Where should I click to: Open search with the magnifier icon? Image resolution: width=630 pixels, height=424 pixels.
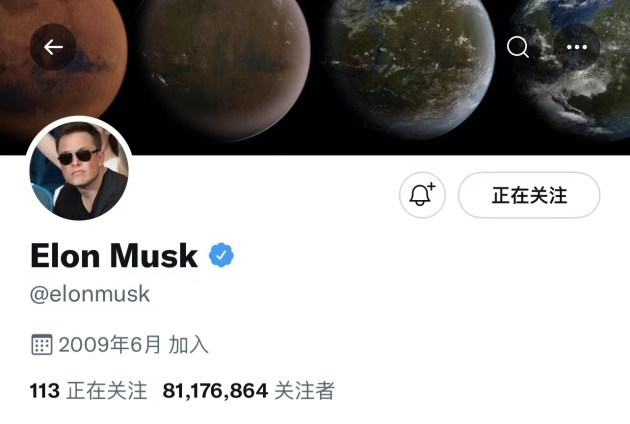click(518, 47)
